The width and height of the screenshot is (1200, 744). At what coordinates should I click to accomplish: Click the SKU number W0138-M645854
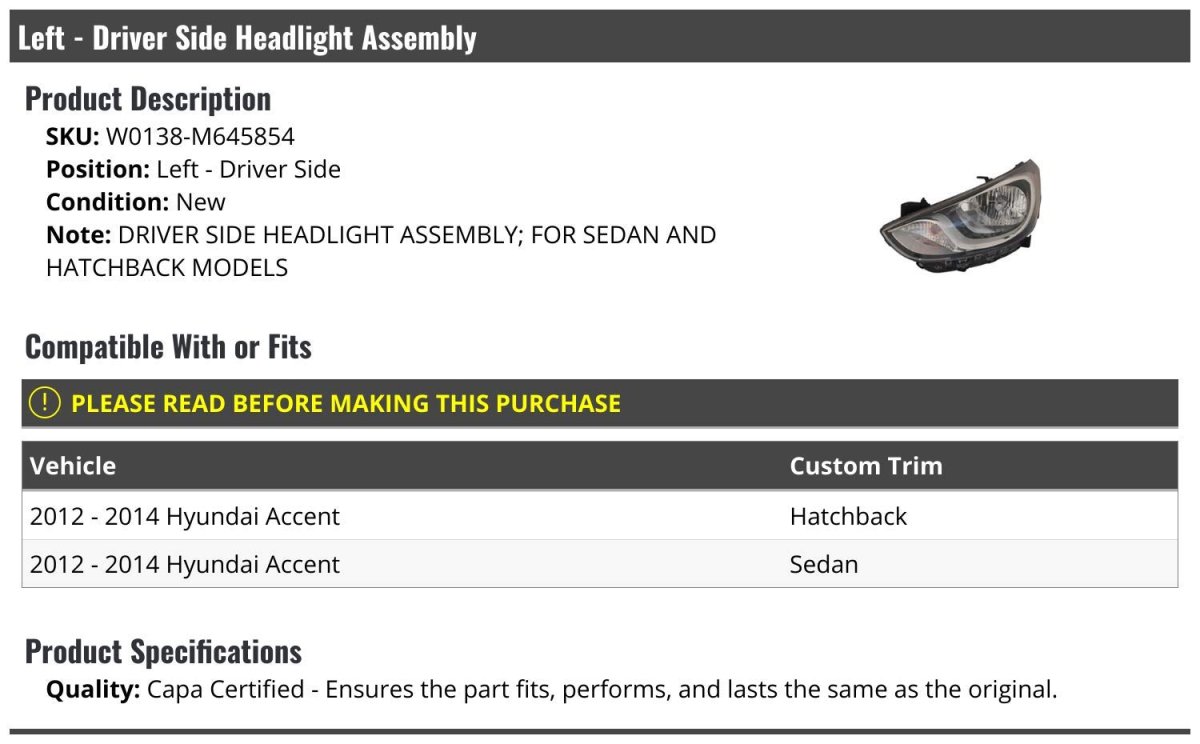[x=200, y=136]
